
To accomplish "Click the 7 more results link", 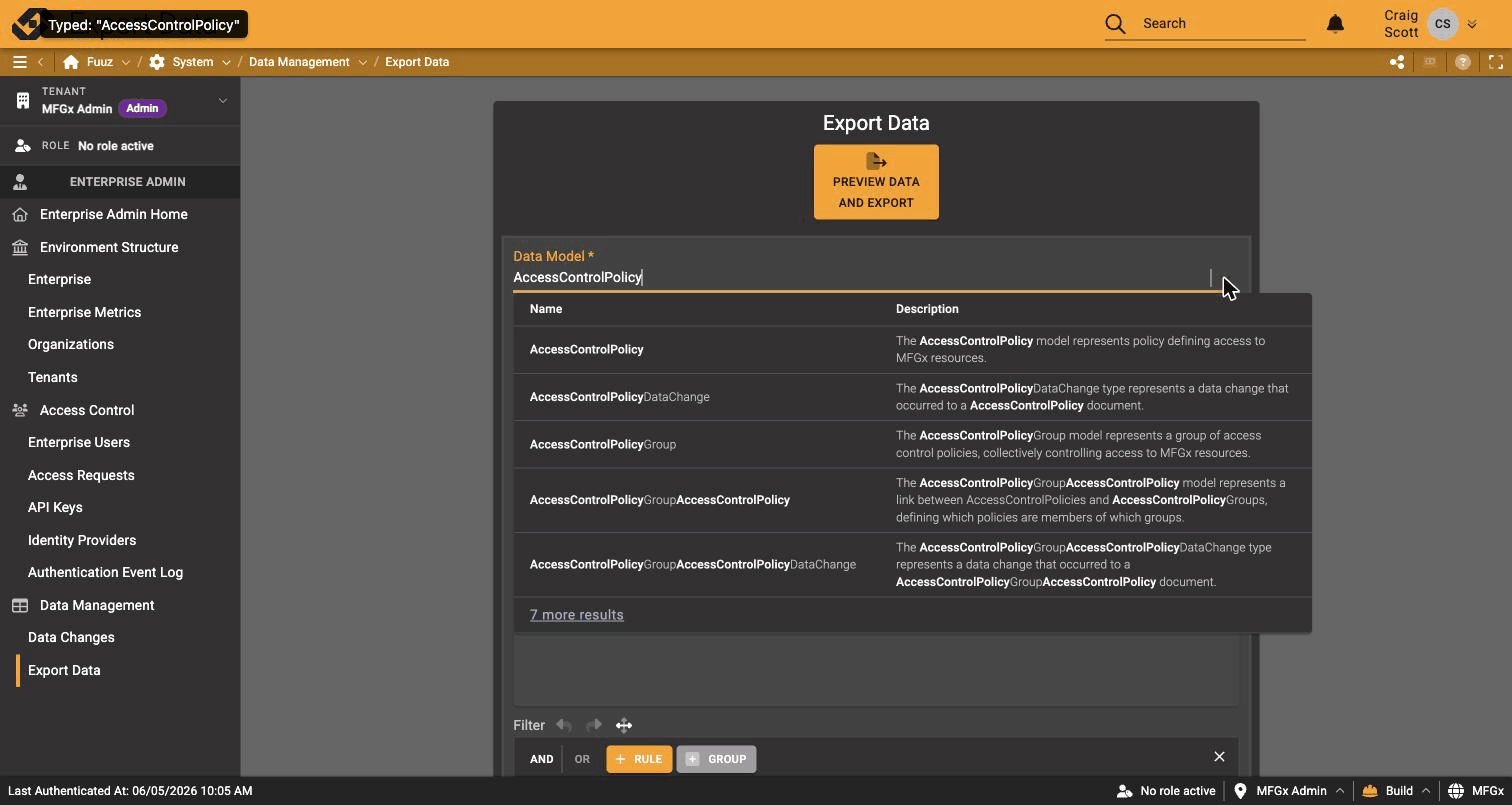I will coord(576,615).
